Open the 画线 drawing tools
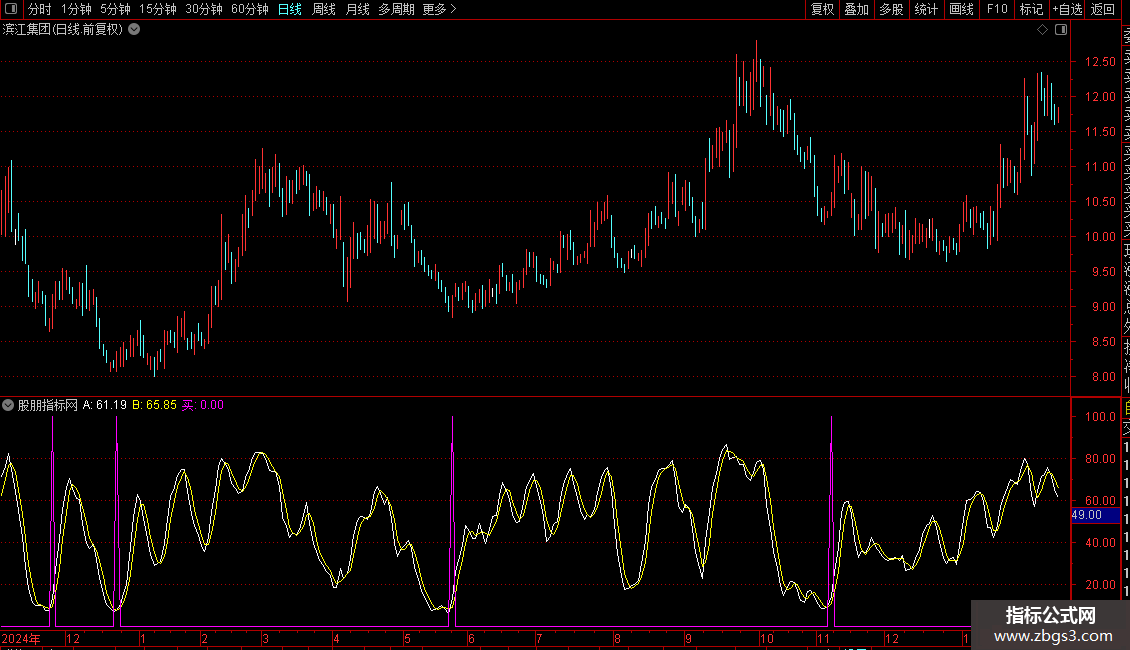The width and height of the screenshot is (1130, 650). (961, 9)
